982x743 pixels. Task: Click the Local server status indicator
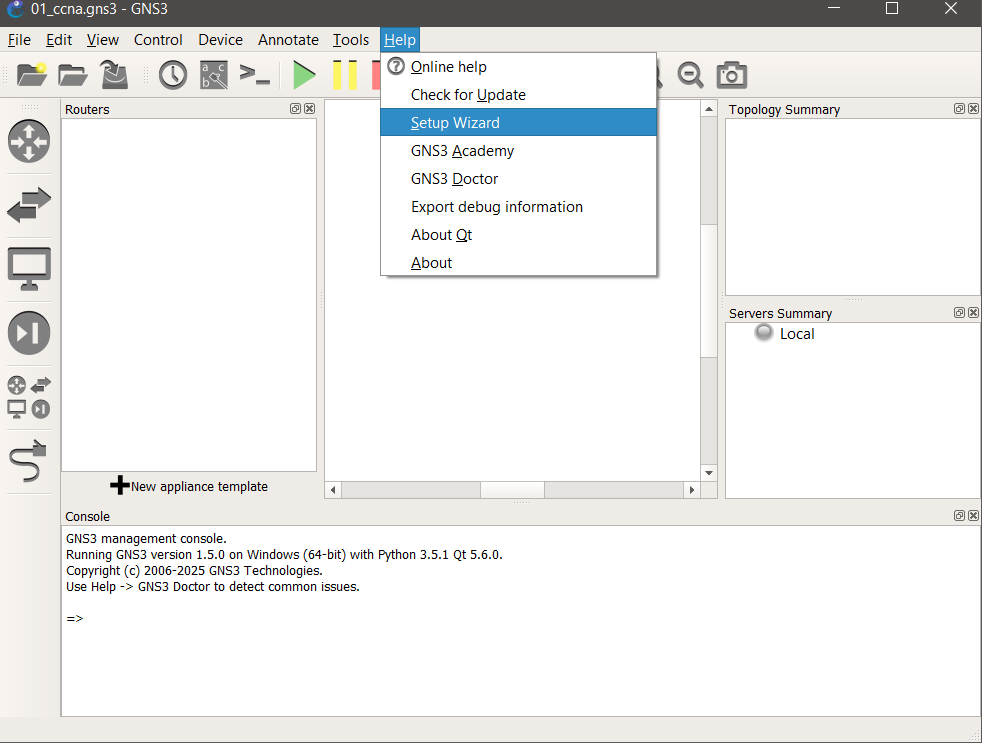tap(763, 333)
